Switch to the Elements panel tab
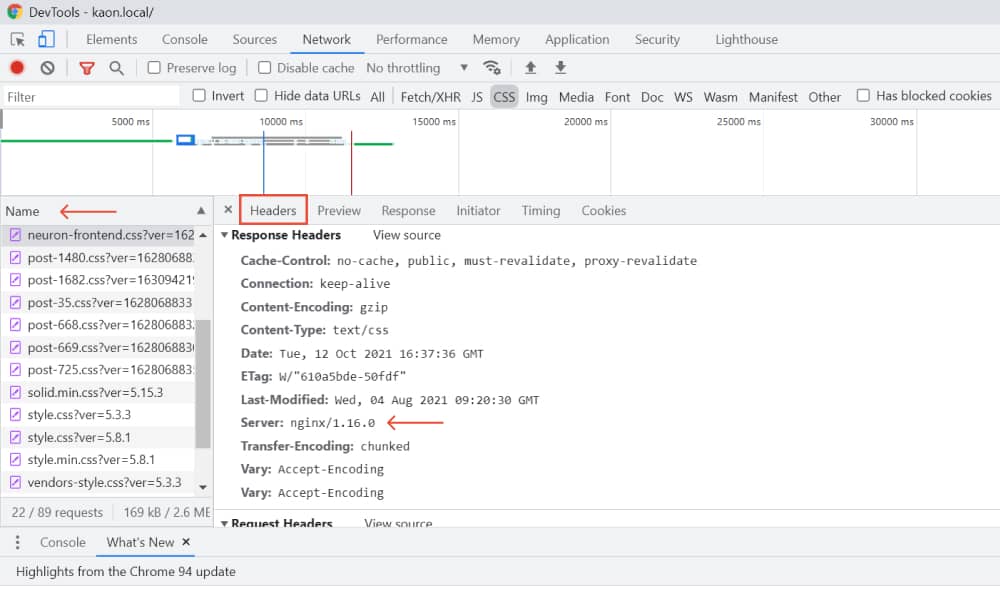The width and height of the screenshot is (1000, 600). pos(112,40)
